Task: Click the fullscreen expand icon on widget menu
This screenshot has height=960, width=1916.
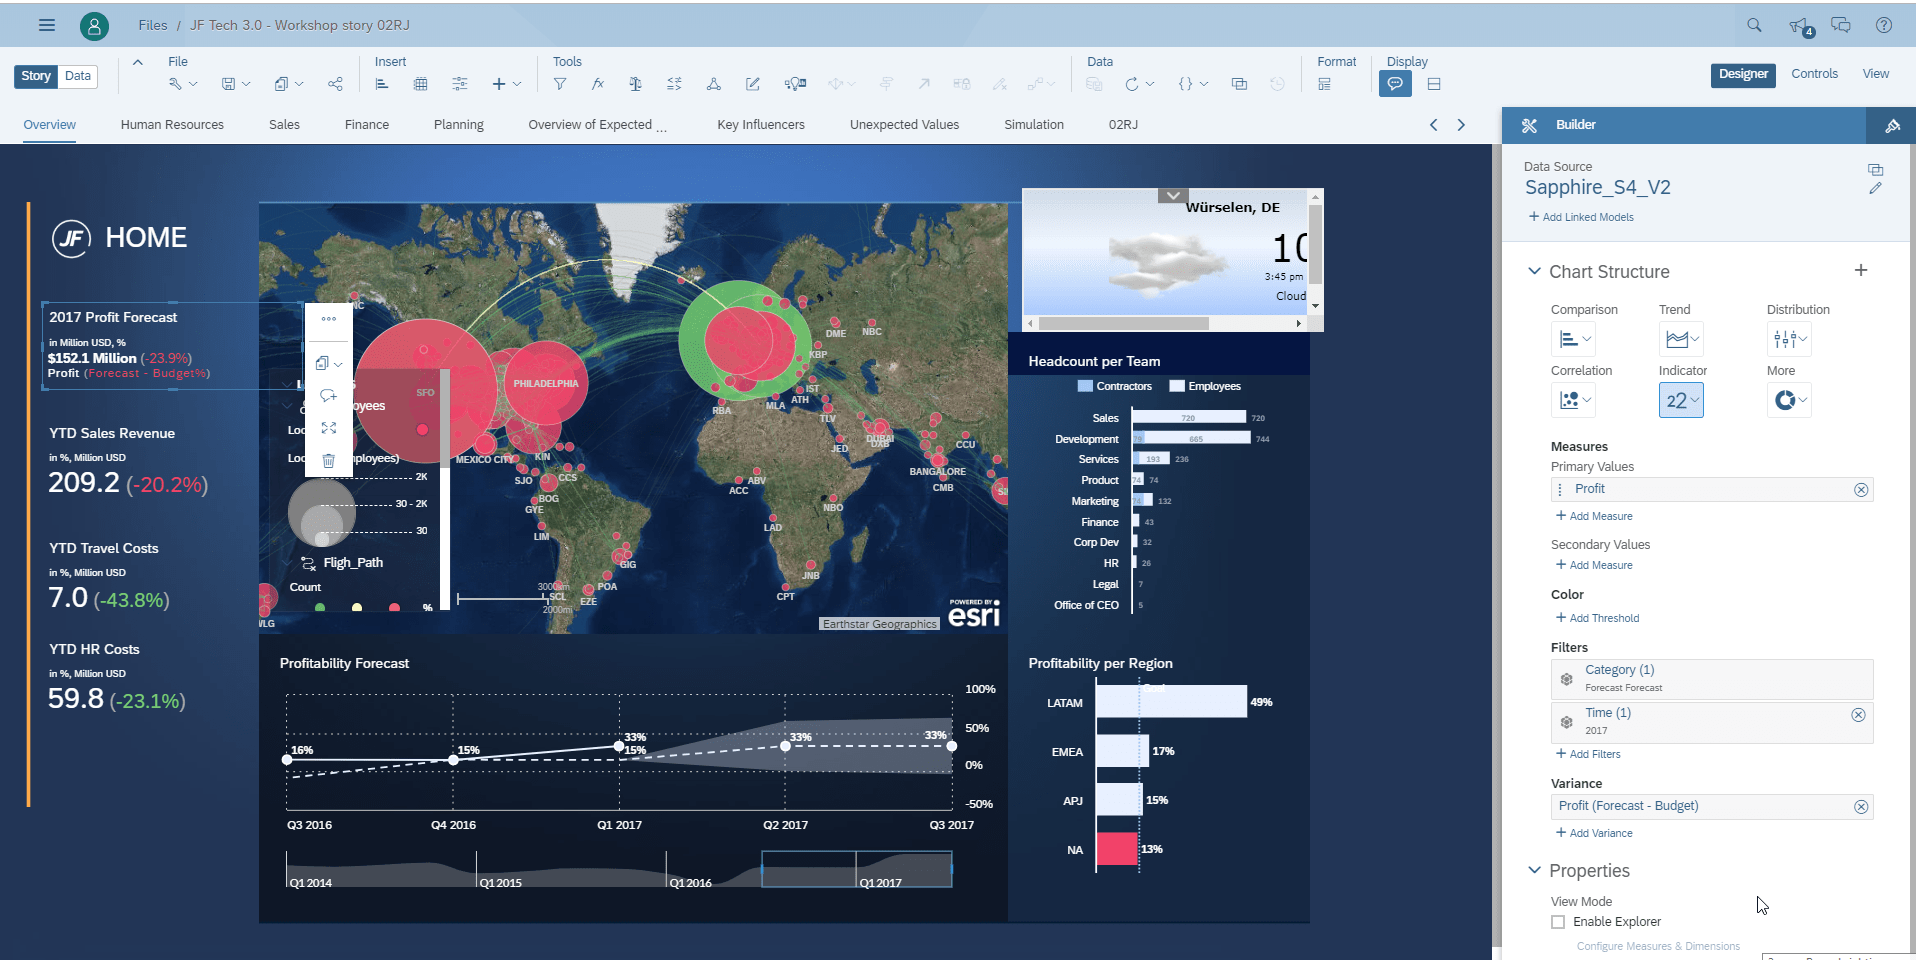Action: (x=328, y=428)
